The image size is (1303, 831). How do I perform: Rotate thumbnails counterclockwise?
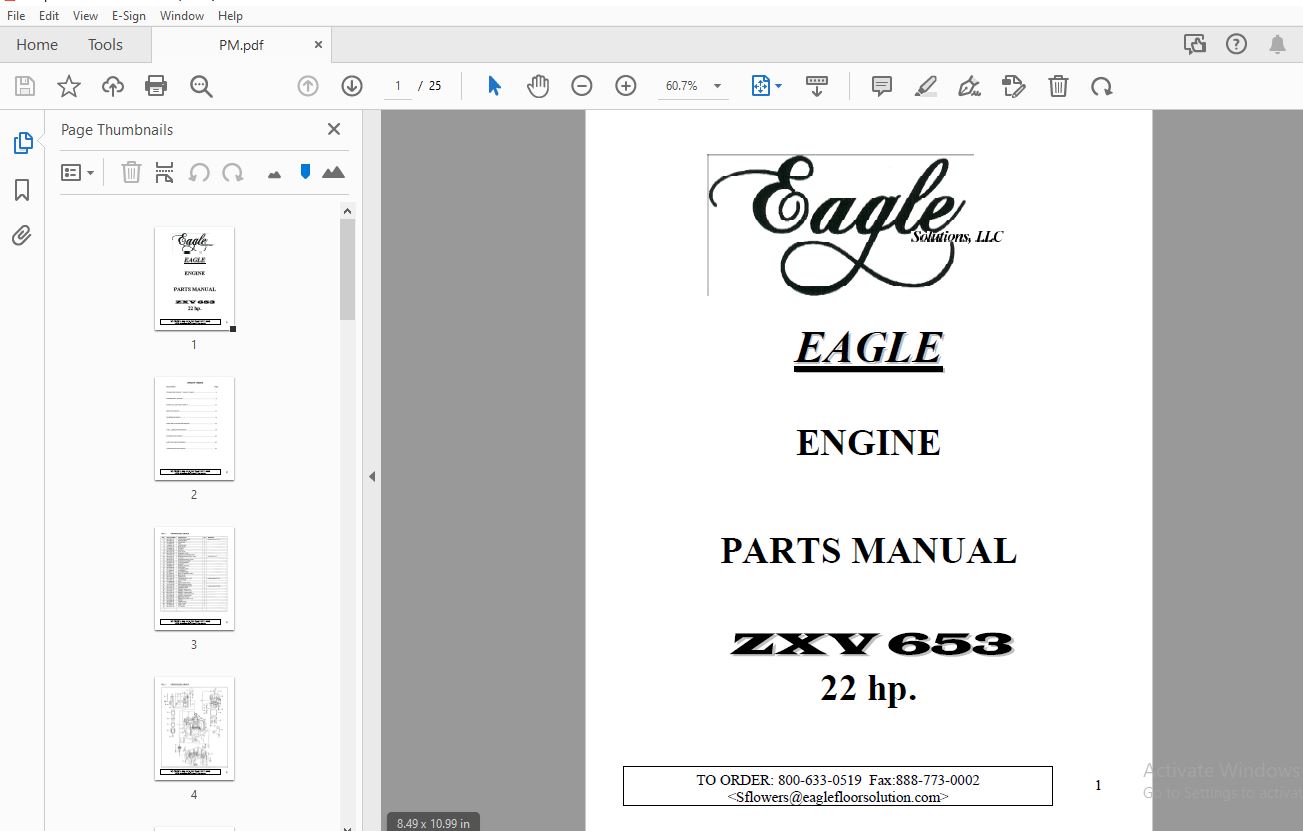(199, 172)
